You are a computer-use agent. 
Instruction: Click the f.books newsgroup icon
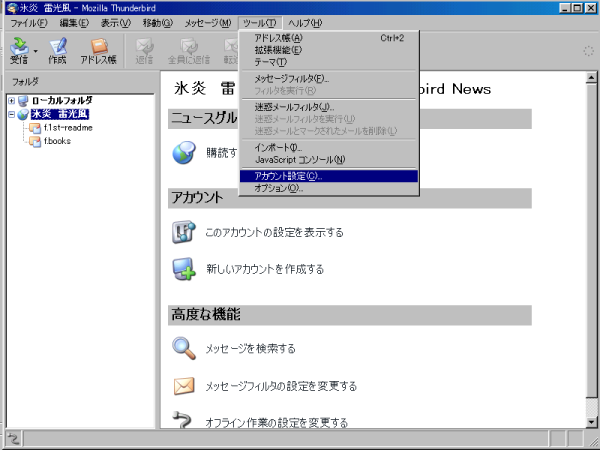pos(35,141)
